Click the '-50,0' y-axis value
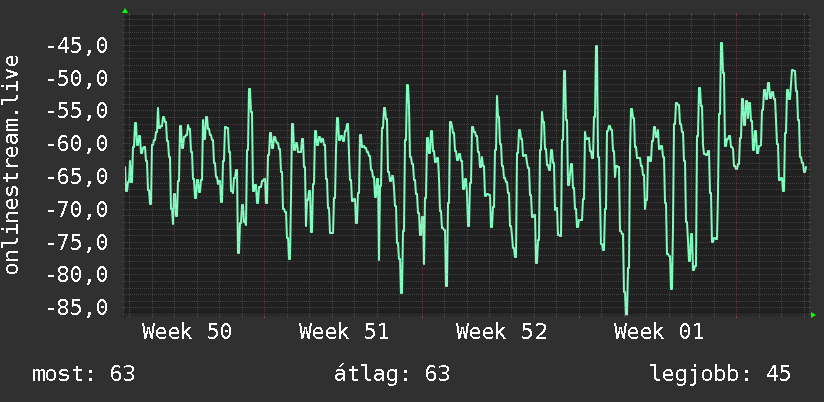This screenshot has height=402, width=824. point(77,79)
